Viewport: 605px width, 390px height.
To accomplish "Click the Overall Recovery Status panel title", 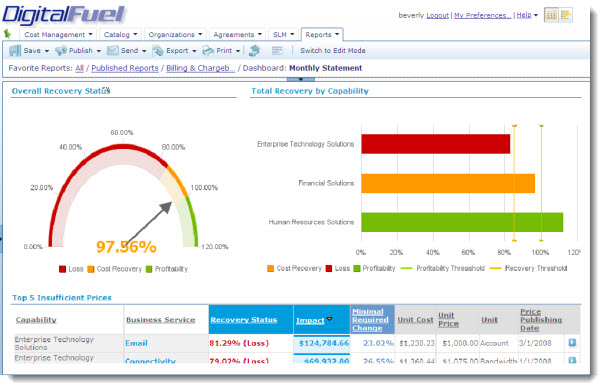I will [61, 91].
